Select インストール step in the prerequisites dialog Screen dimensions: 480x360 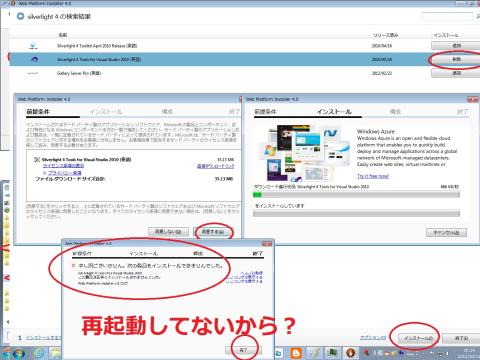106,112
